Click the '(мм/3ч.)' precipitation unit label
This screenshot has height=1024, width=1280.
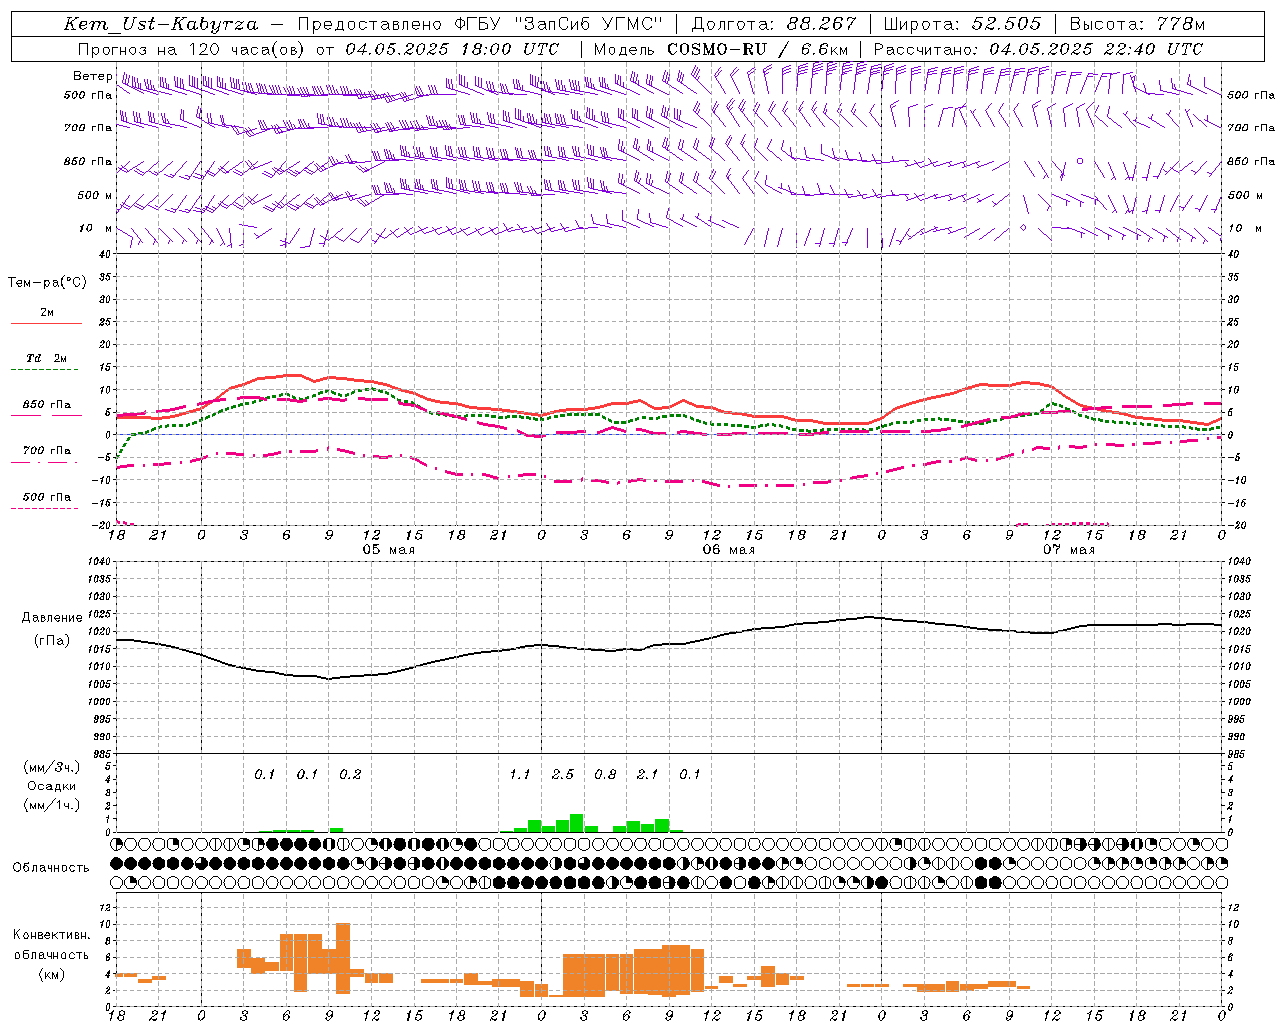coord(52,767)
